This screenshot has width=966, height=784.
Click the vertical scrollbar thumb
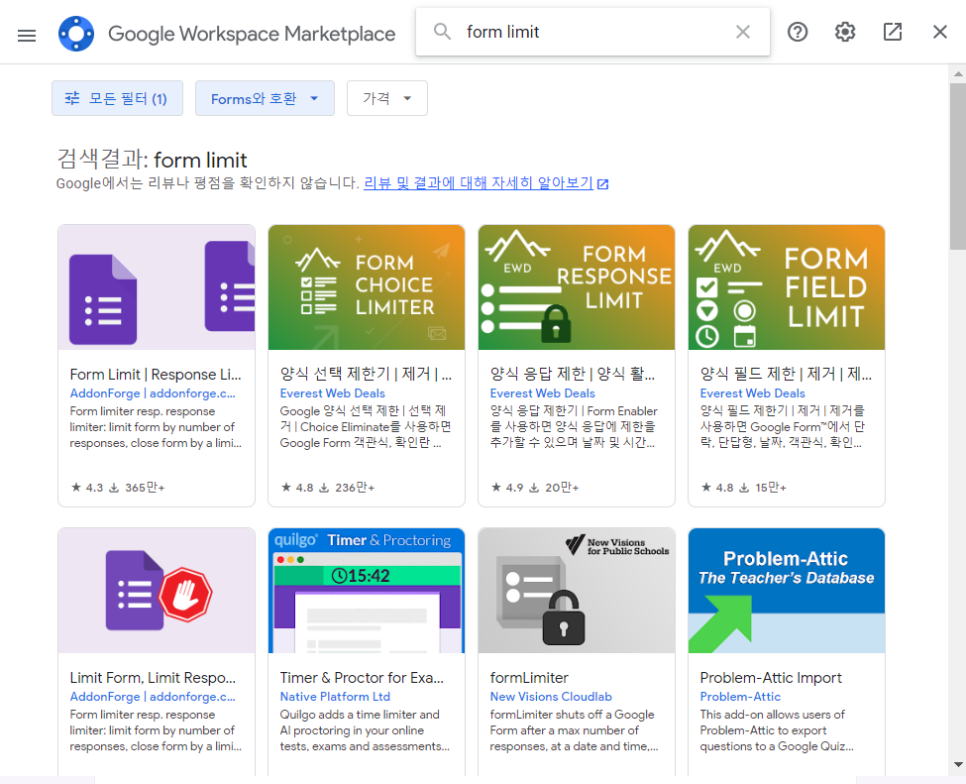pos(957,166)
